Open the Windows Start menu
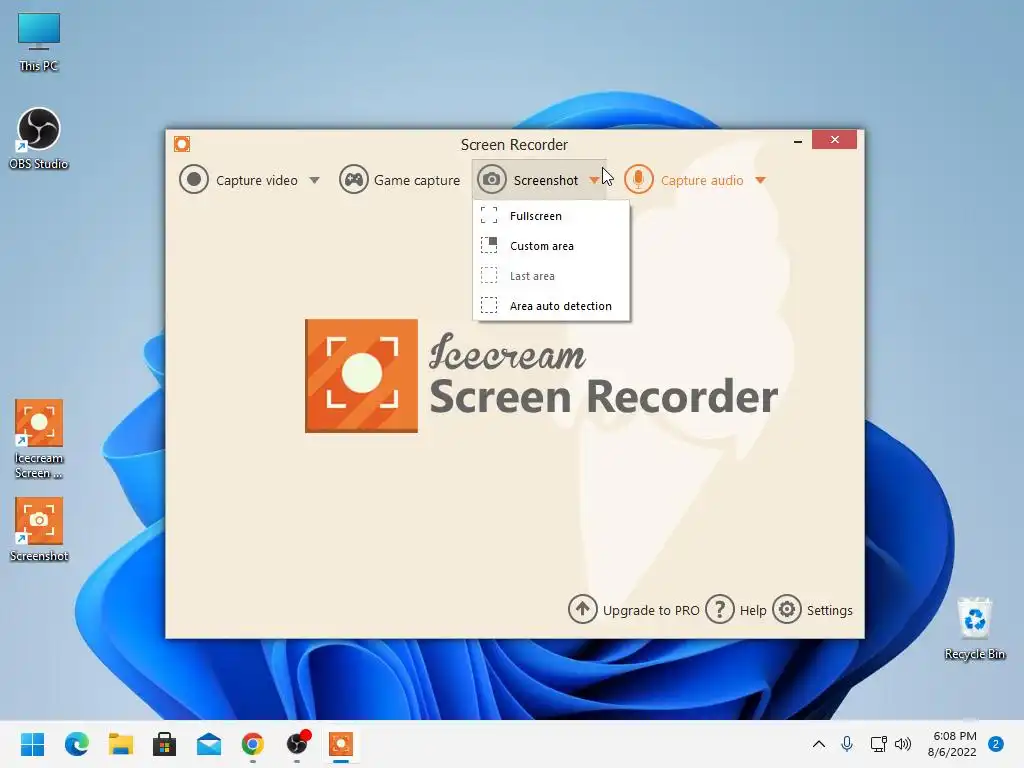 click(33, 744)
